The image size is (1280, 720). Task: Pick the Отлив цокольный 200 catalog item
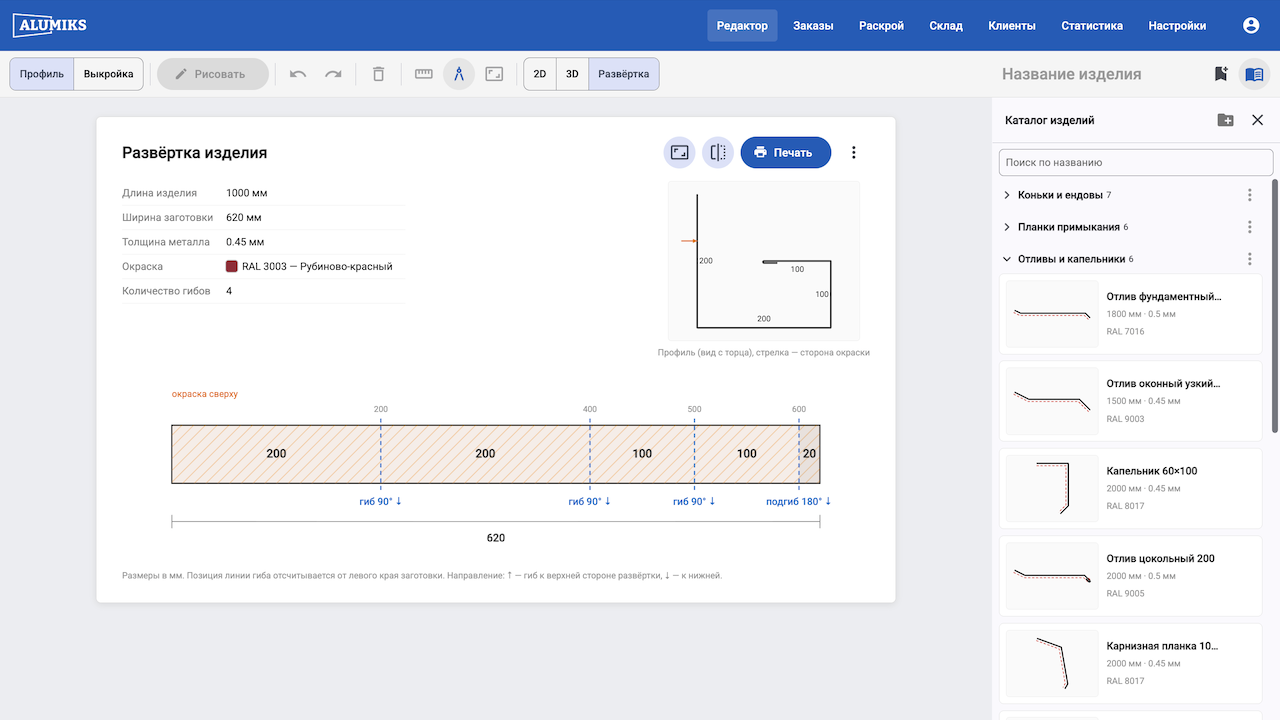point(1131,576)
